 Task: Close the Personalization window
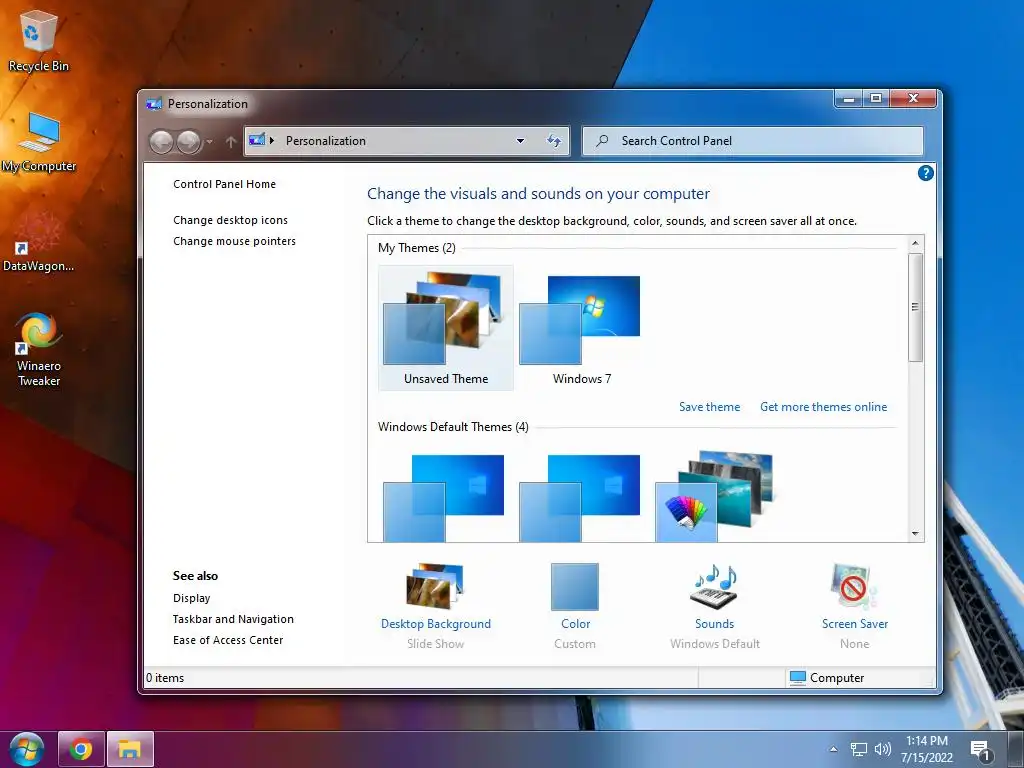(914, 99)
